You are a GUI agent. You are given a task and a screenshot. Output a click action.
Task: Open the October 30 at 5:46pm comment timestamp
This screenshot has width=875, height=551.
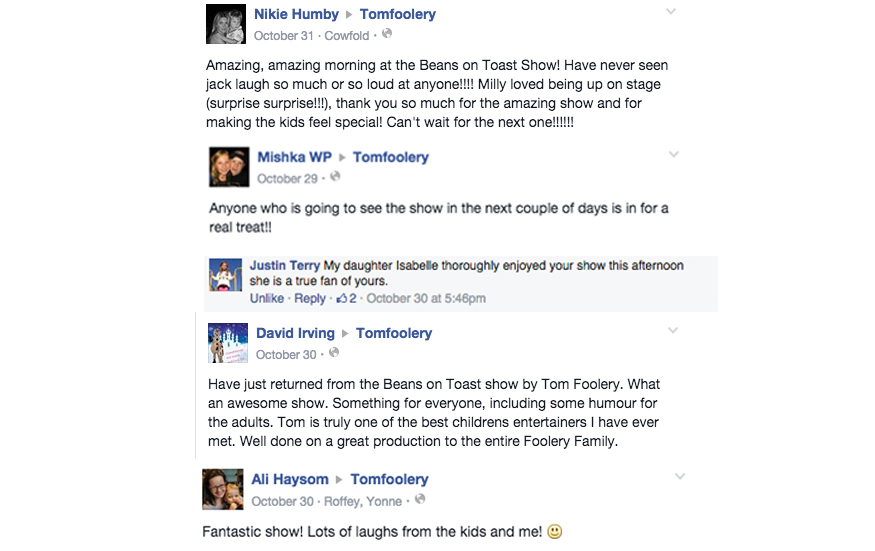coord(426,299)
